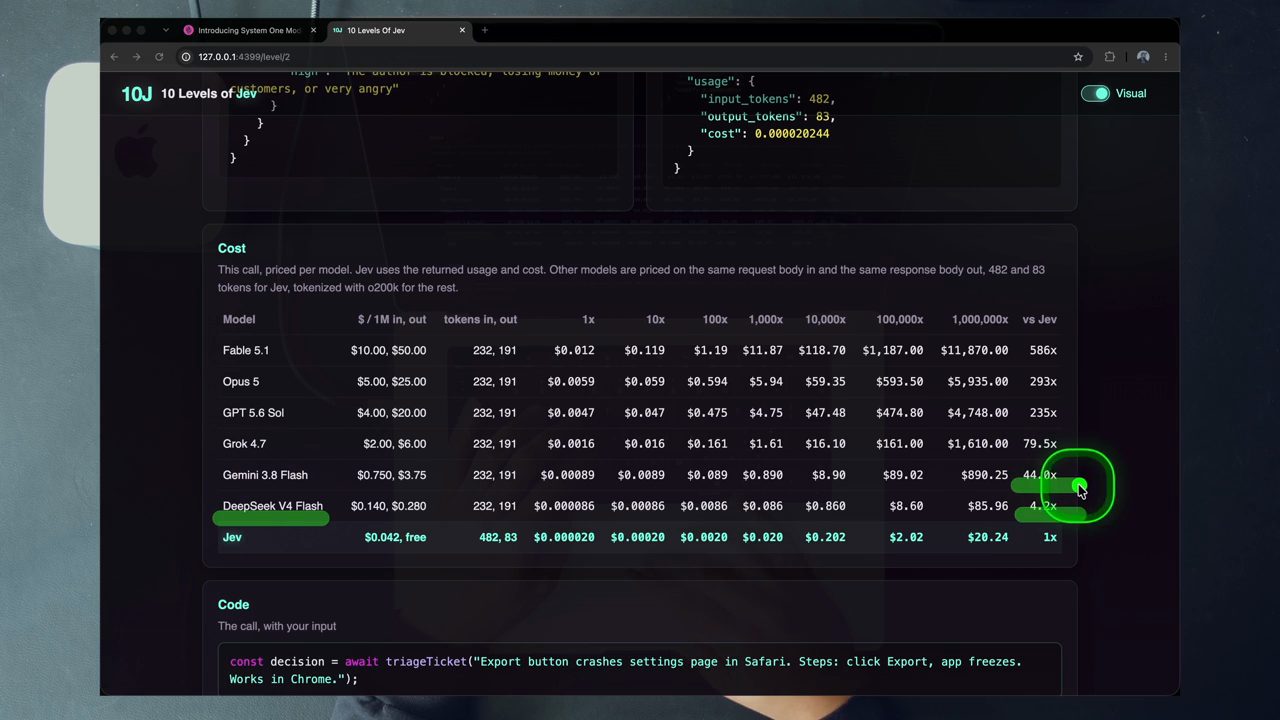Click the DeepSeek V4 Flash model name
This screenshot has height=720, width=1280.
(273, 506)
